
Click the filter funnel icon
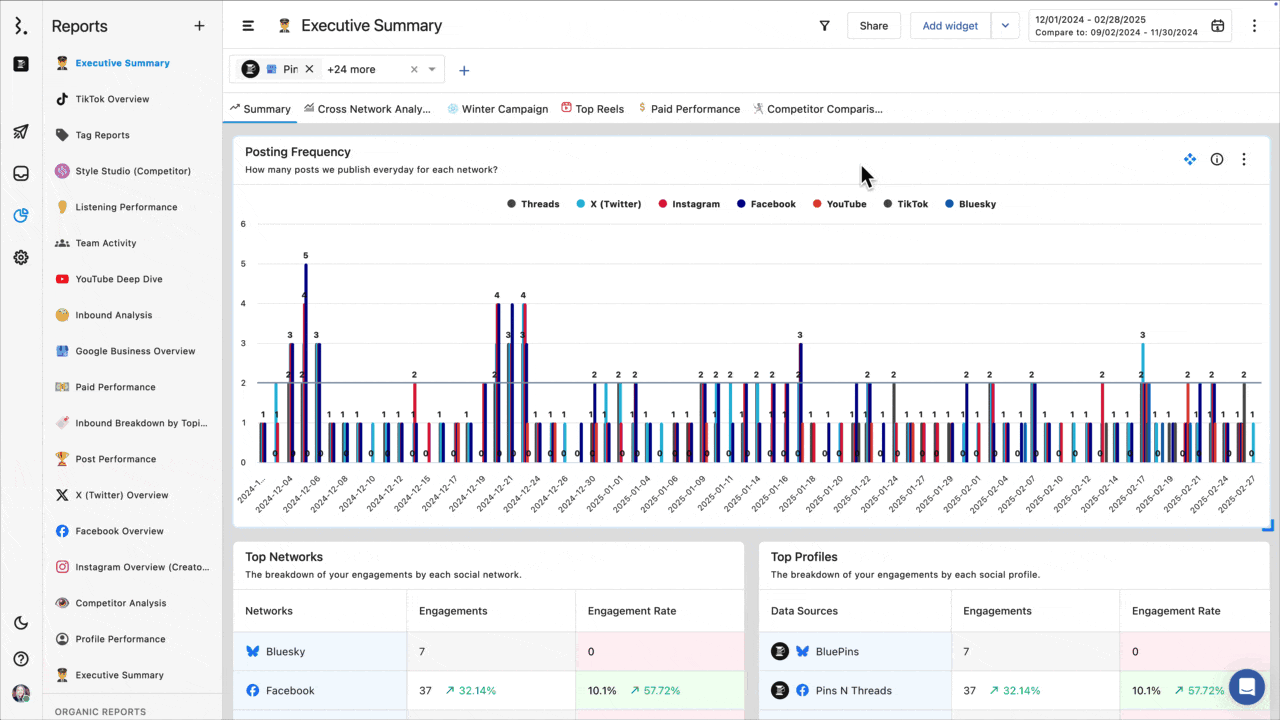point(824,26)
